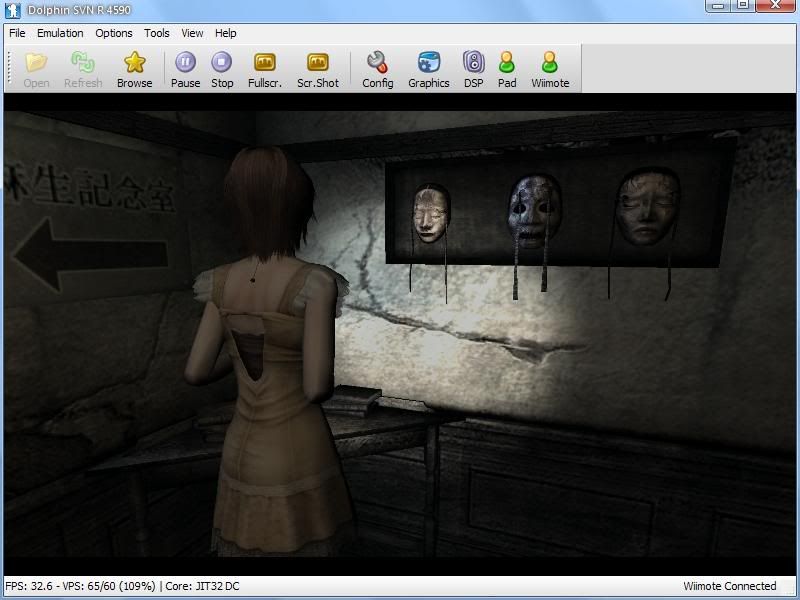
Task: Open the Tools menu
Action: [x=157, y=33]
